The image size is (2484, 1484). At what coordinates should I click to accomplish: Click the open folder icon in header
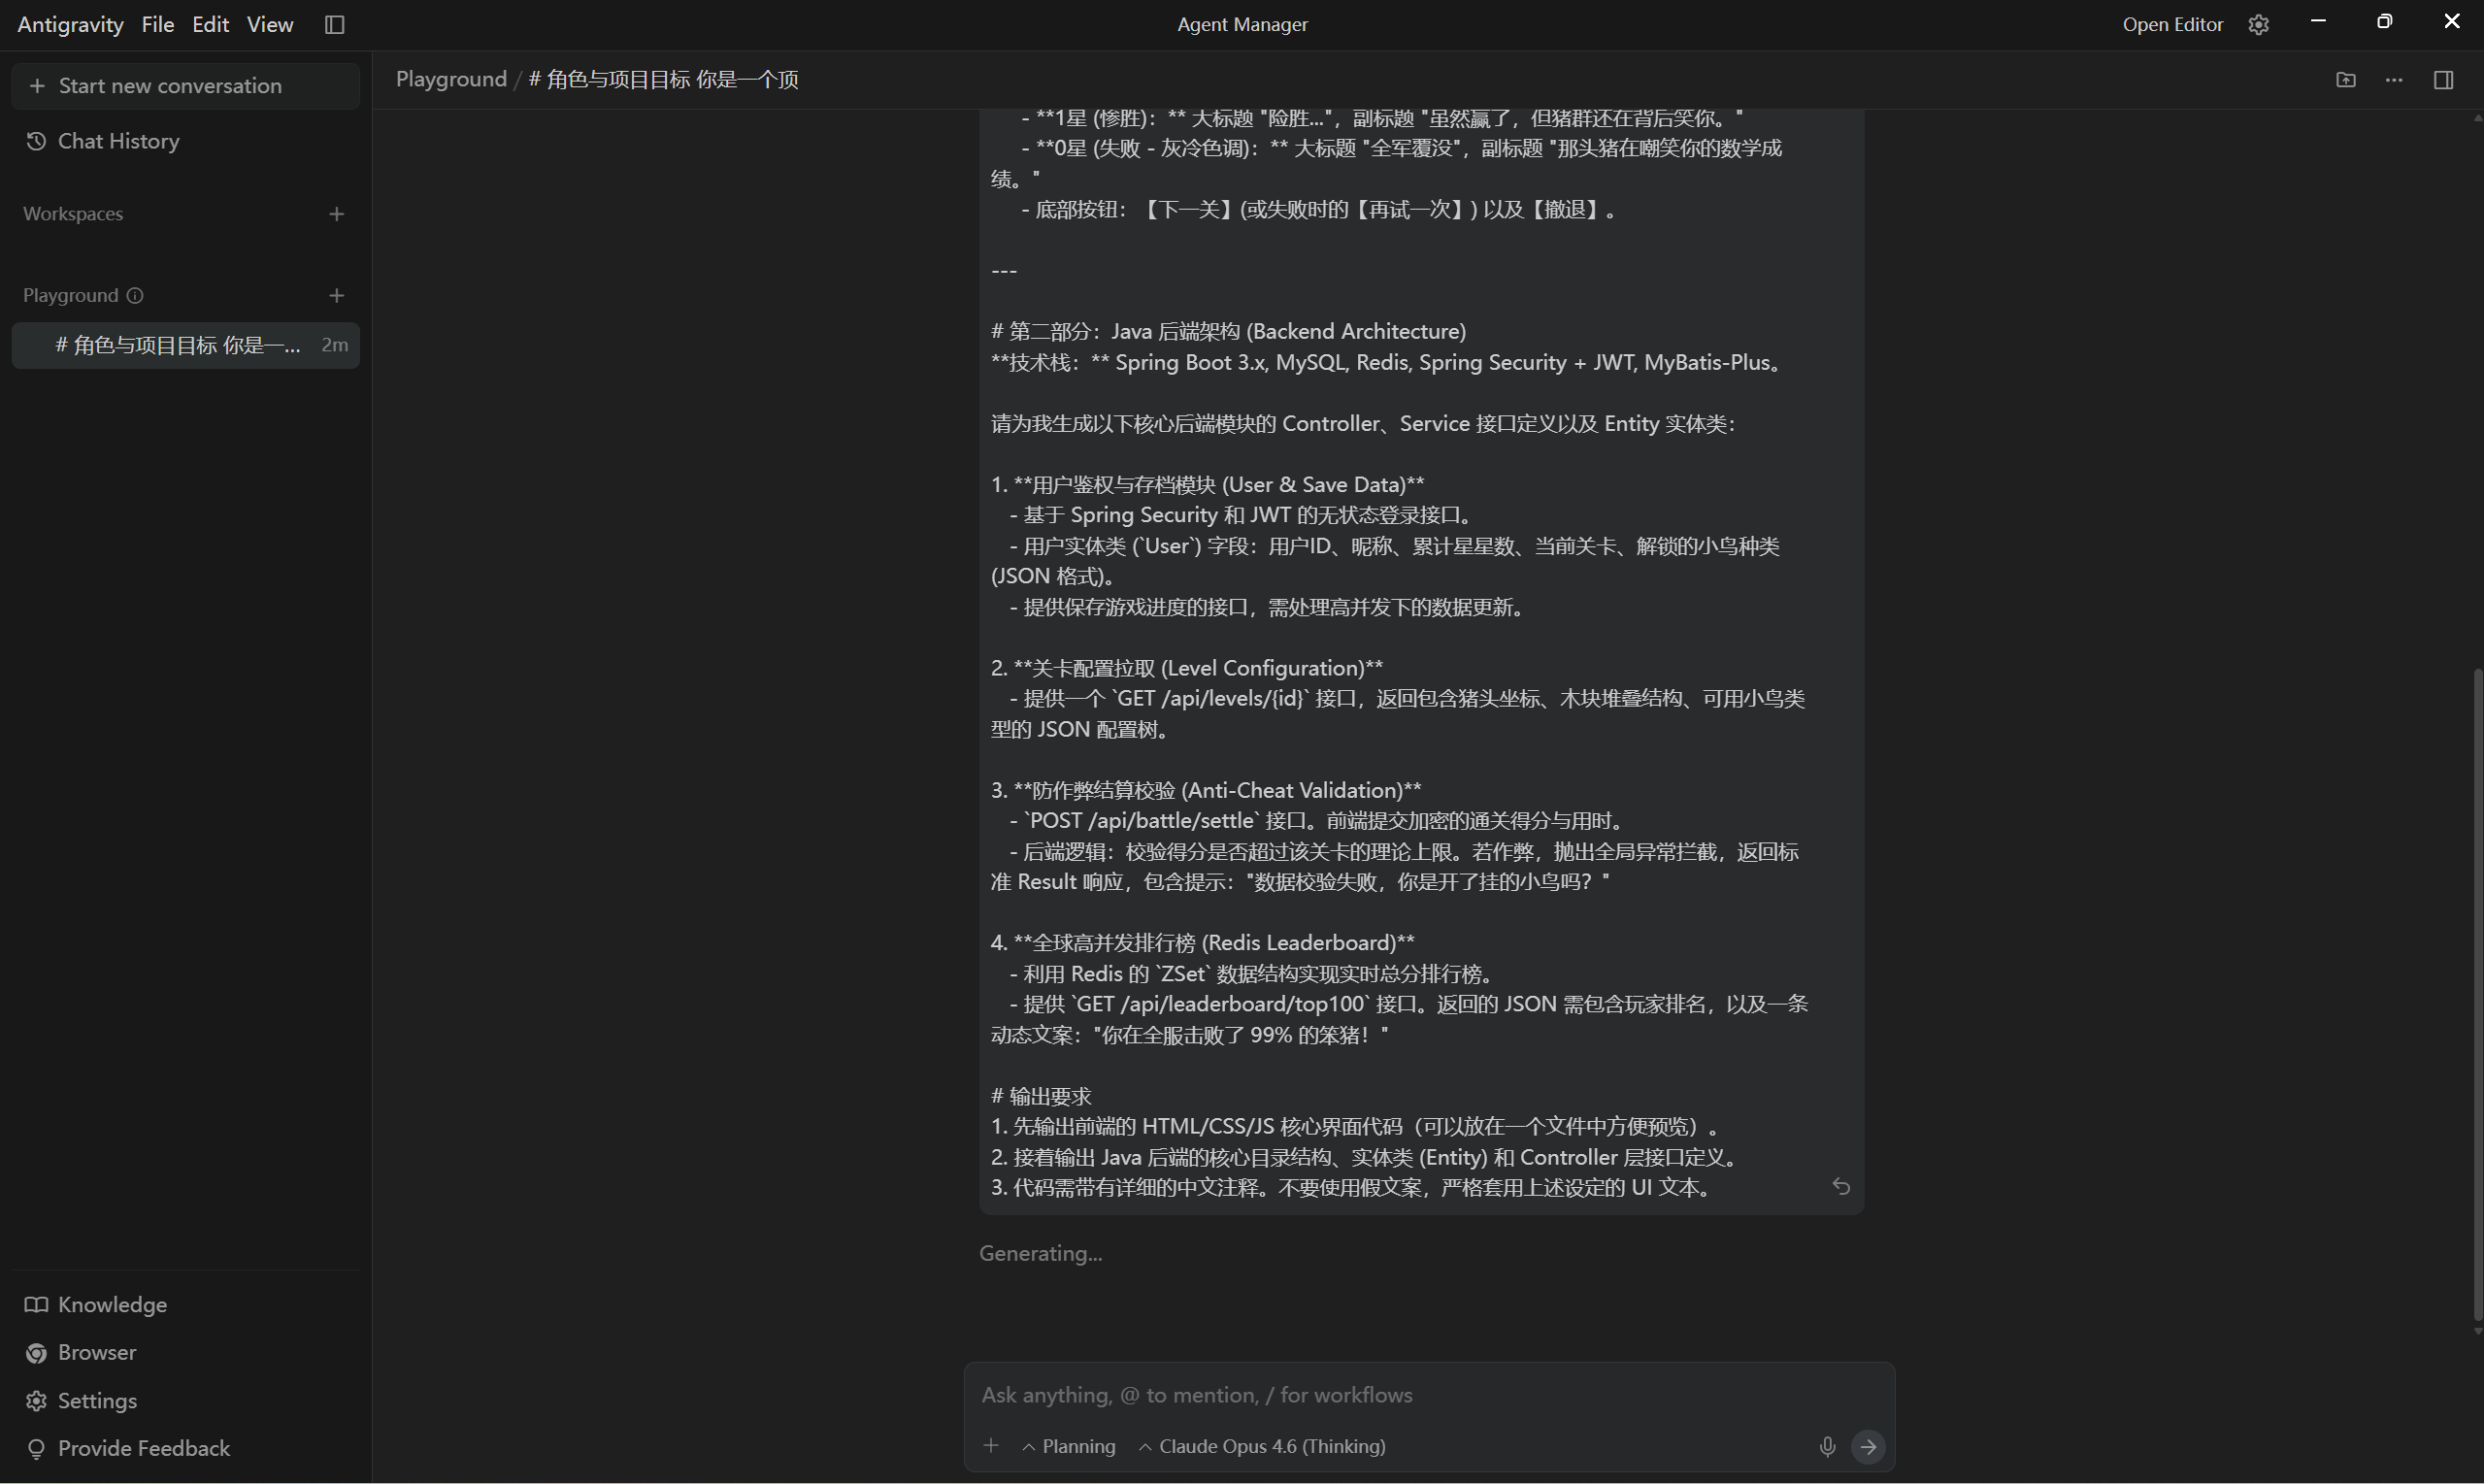click(x=2345, y=79)
